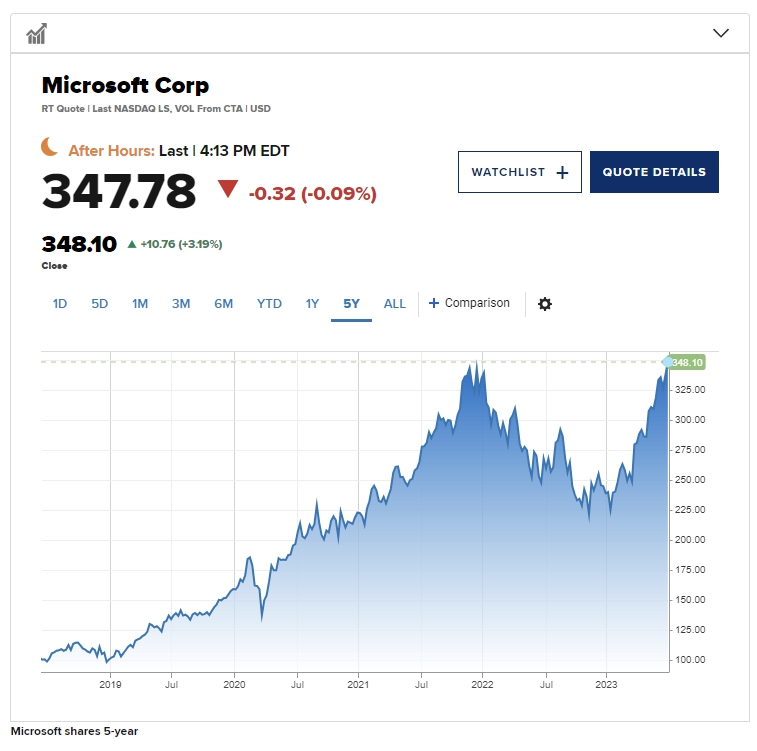This screenshot has width=757, height=751.
Task: Add Microsoft to the Watchlist
Action: coord(519,172)
